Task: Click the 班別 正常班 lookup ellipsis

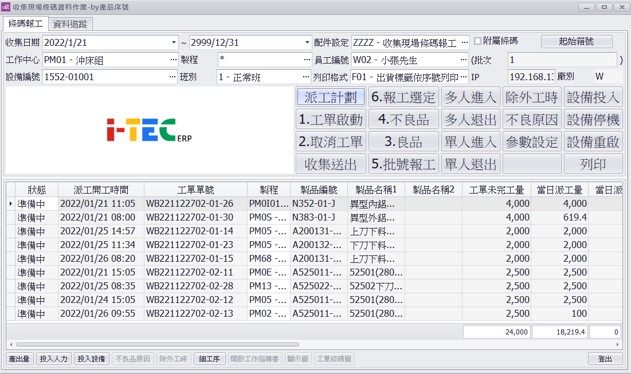Action: click(306, 77)
